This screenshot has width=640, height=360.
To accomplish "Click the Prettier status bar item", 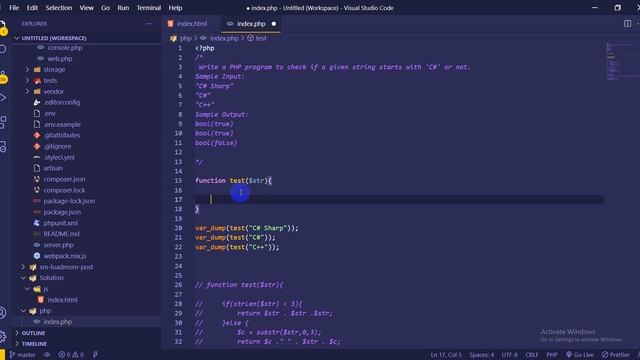I will click(x=616, y=355).
